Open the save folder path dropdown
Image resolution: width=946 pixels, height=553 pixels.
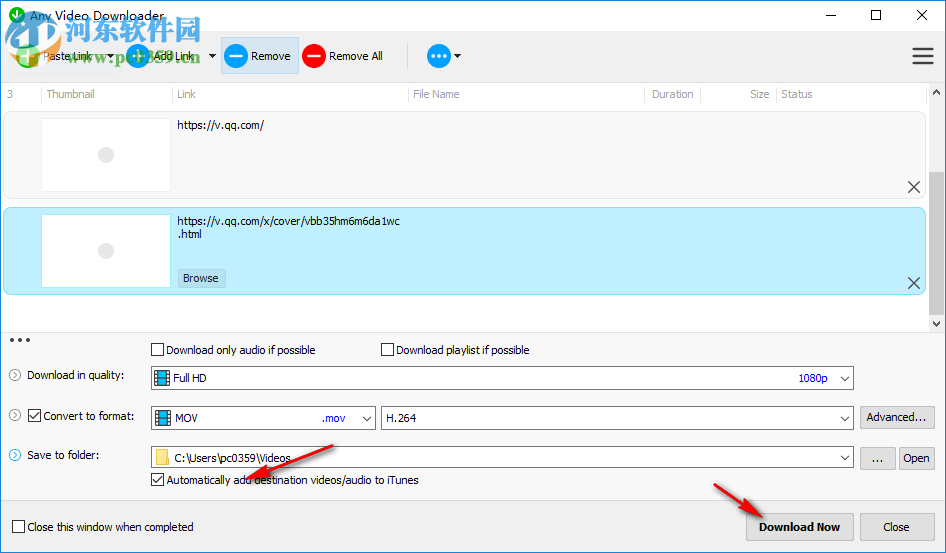(502, 458)
